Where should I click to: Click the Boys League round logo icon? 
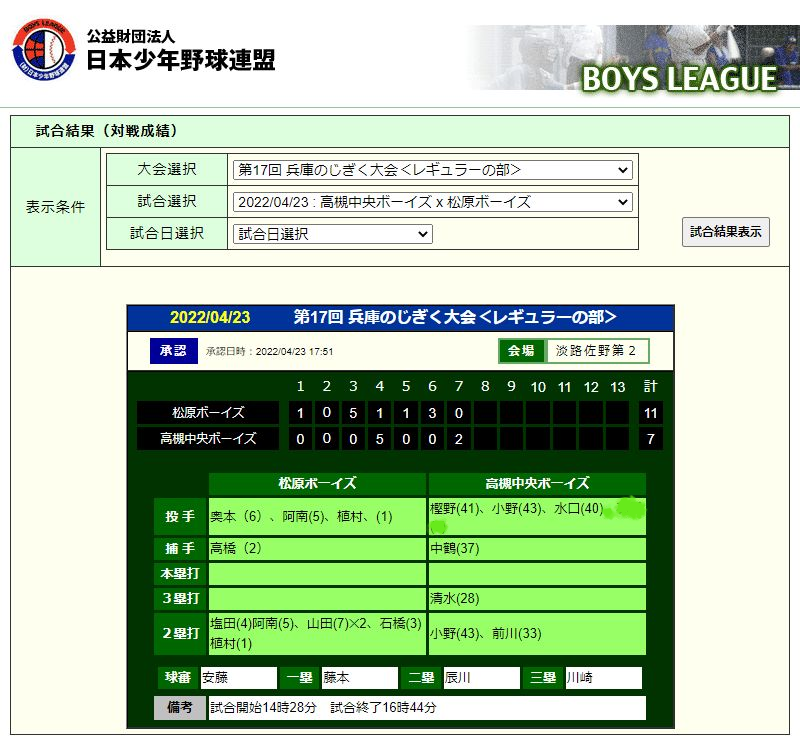pos(44,50)
